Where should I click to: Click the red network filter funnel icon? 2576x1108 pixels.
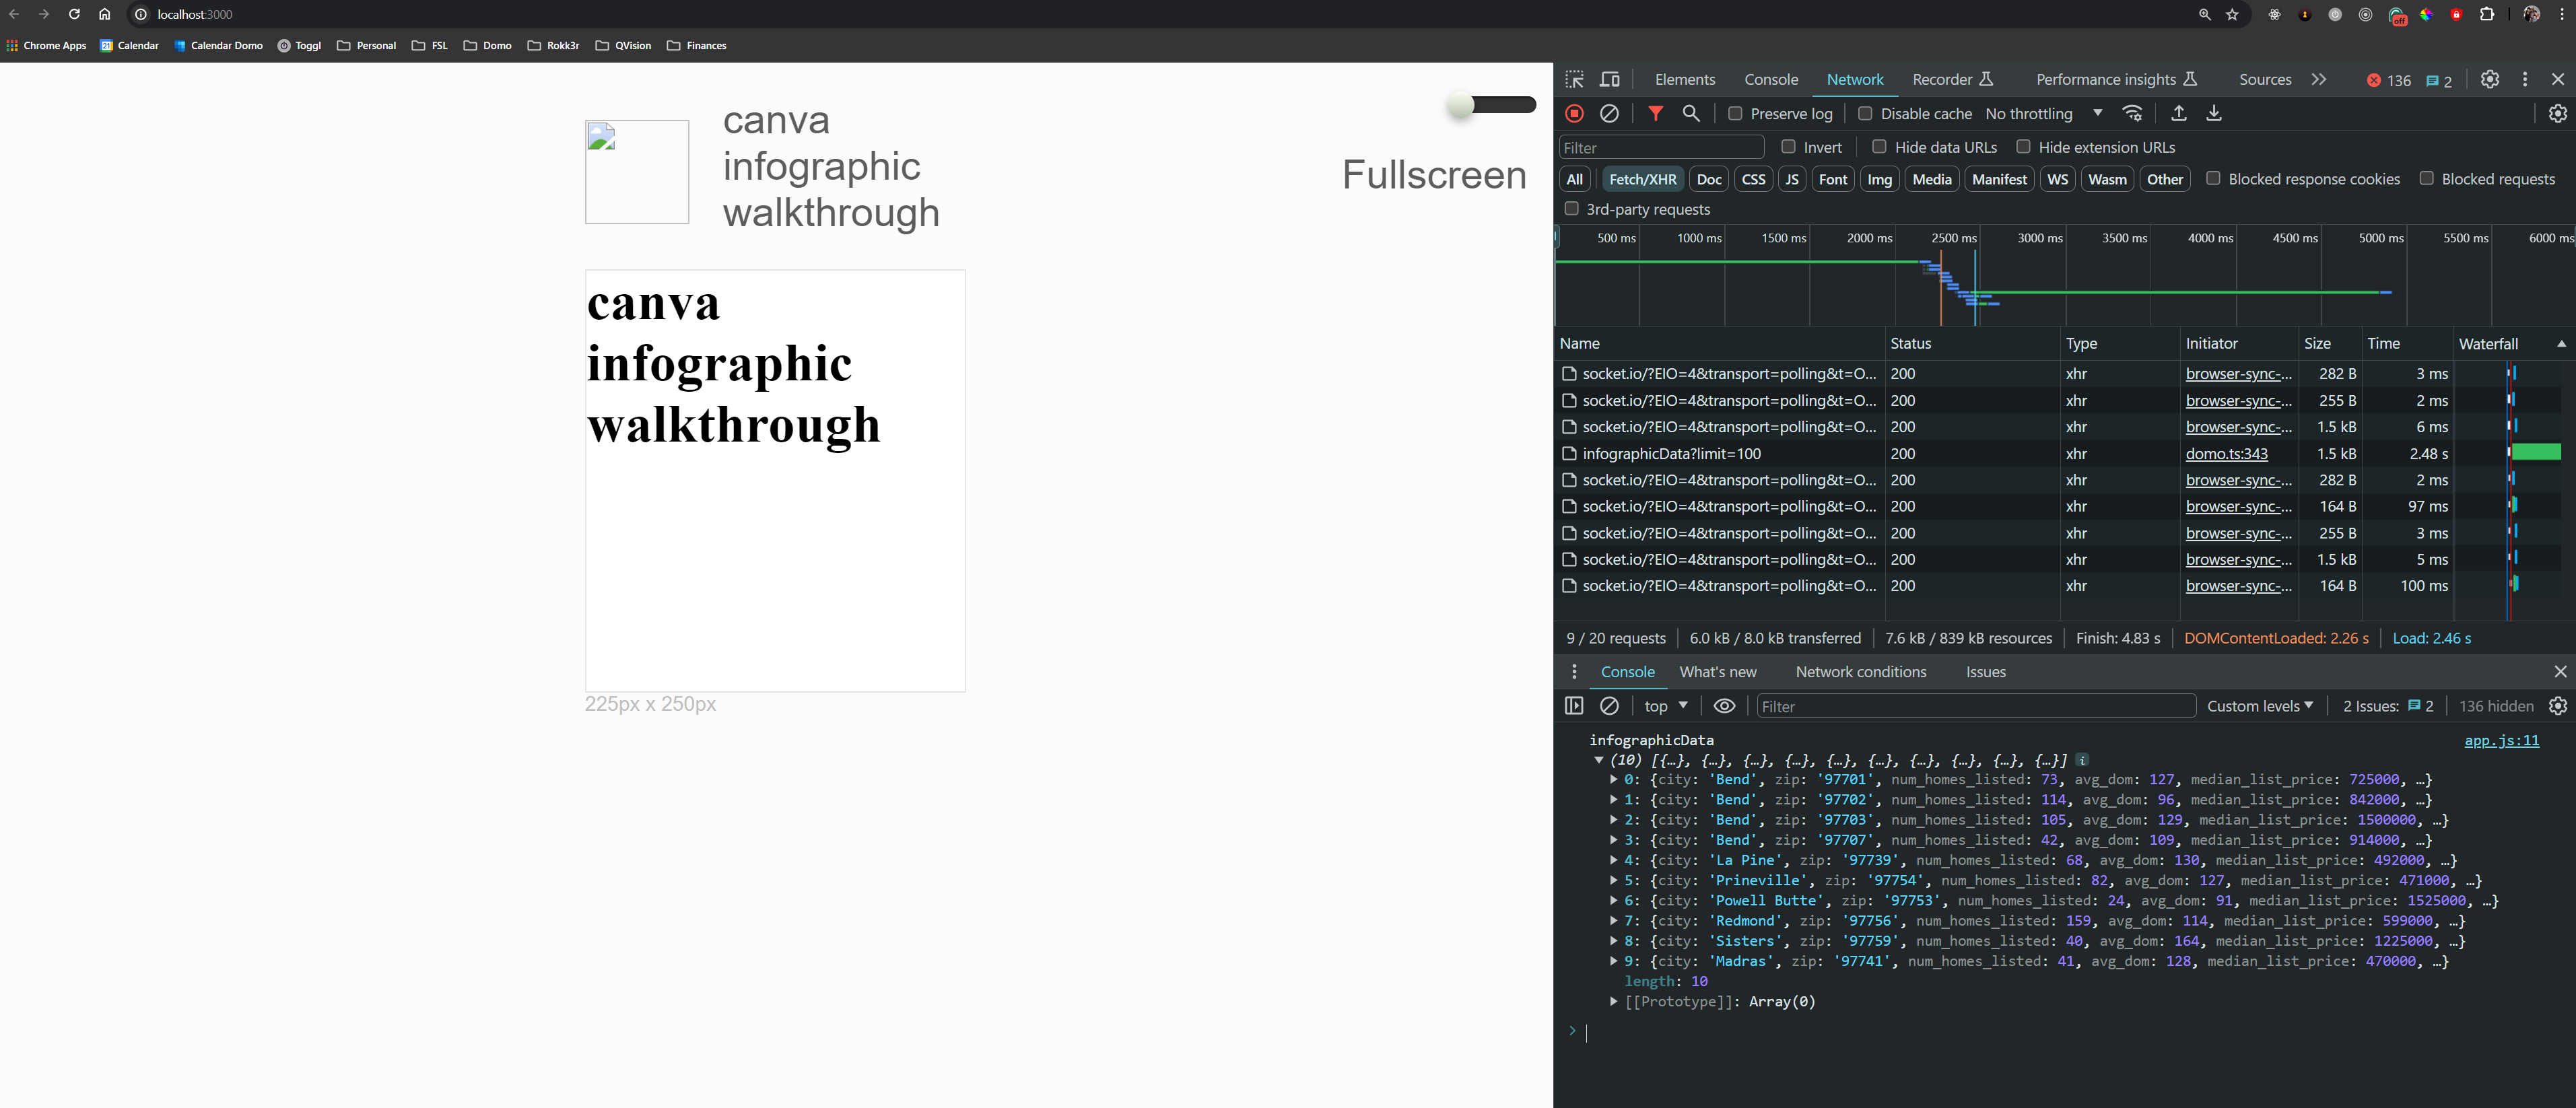1655,114
